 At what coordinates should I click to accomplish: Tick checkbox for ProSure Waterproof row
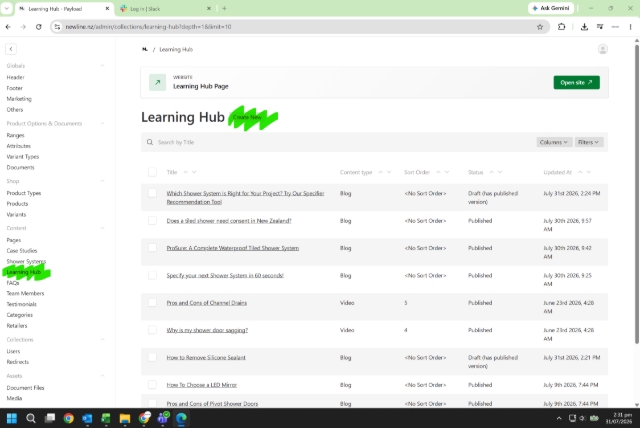pyautogui.click(x=152, y=248)
